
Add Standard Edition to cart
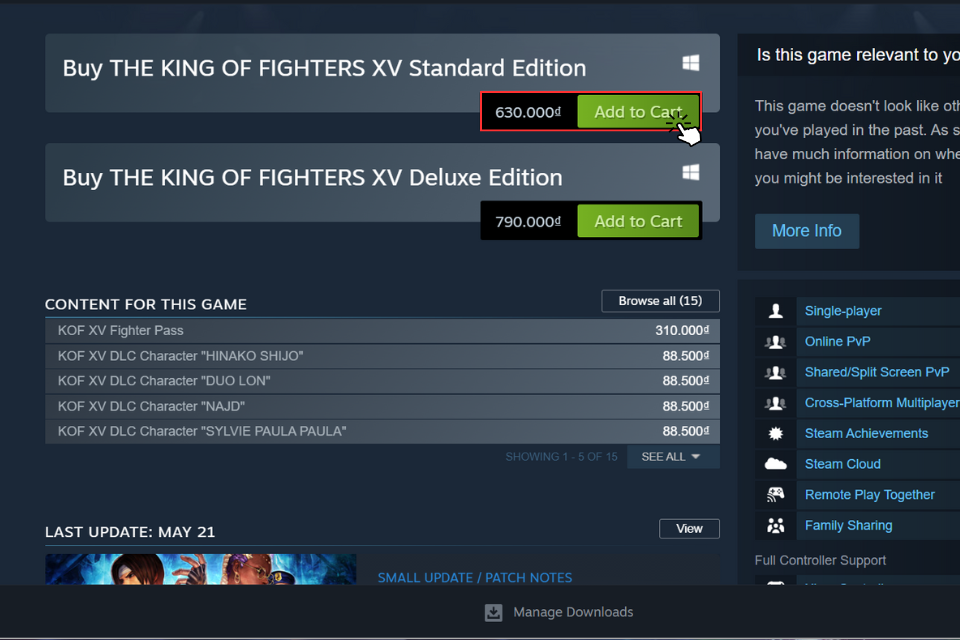638,111
